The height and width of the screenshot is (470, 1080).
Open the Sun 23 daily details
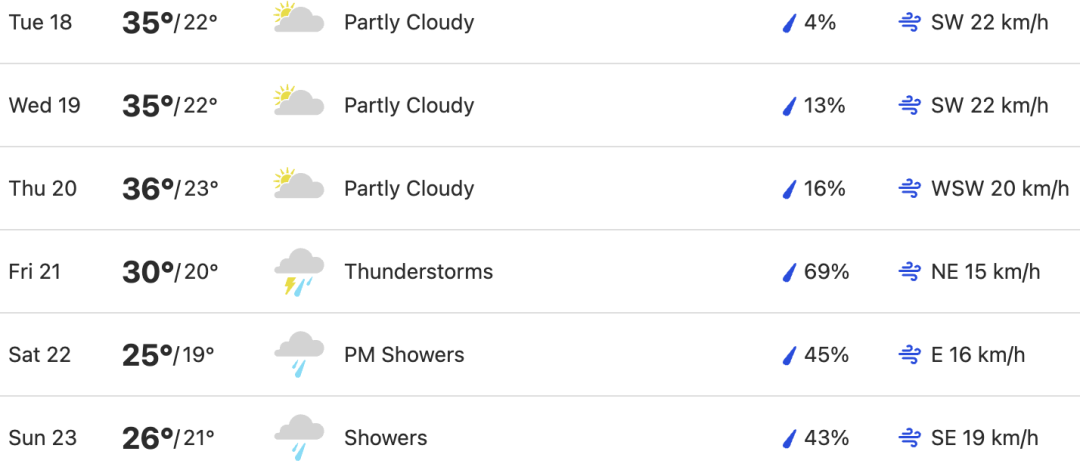(x=540, y=438)
